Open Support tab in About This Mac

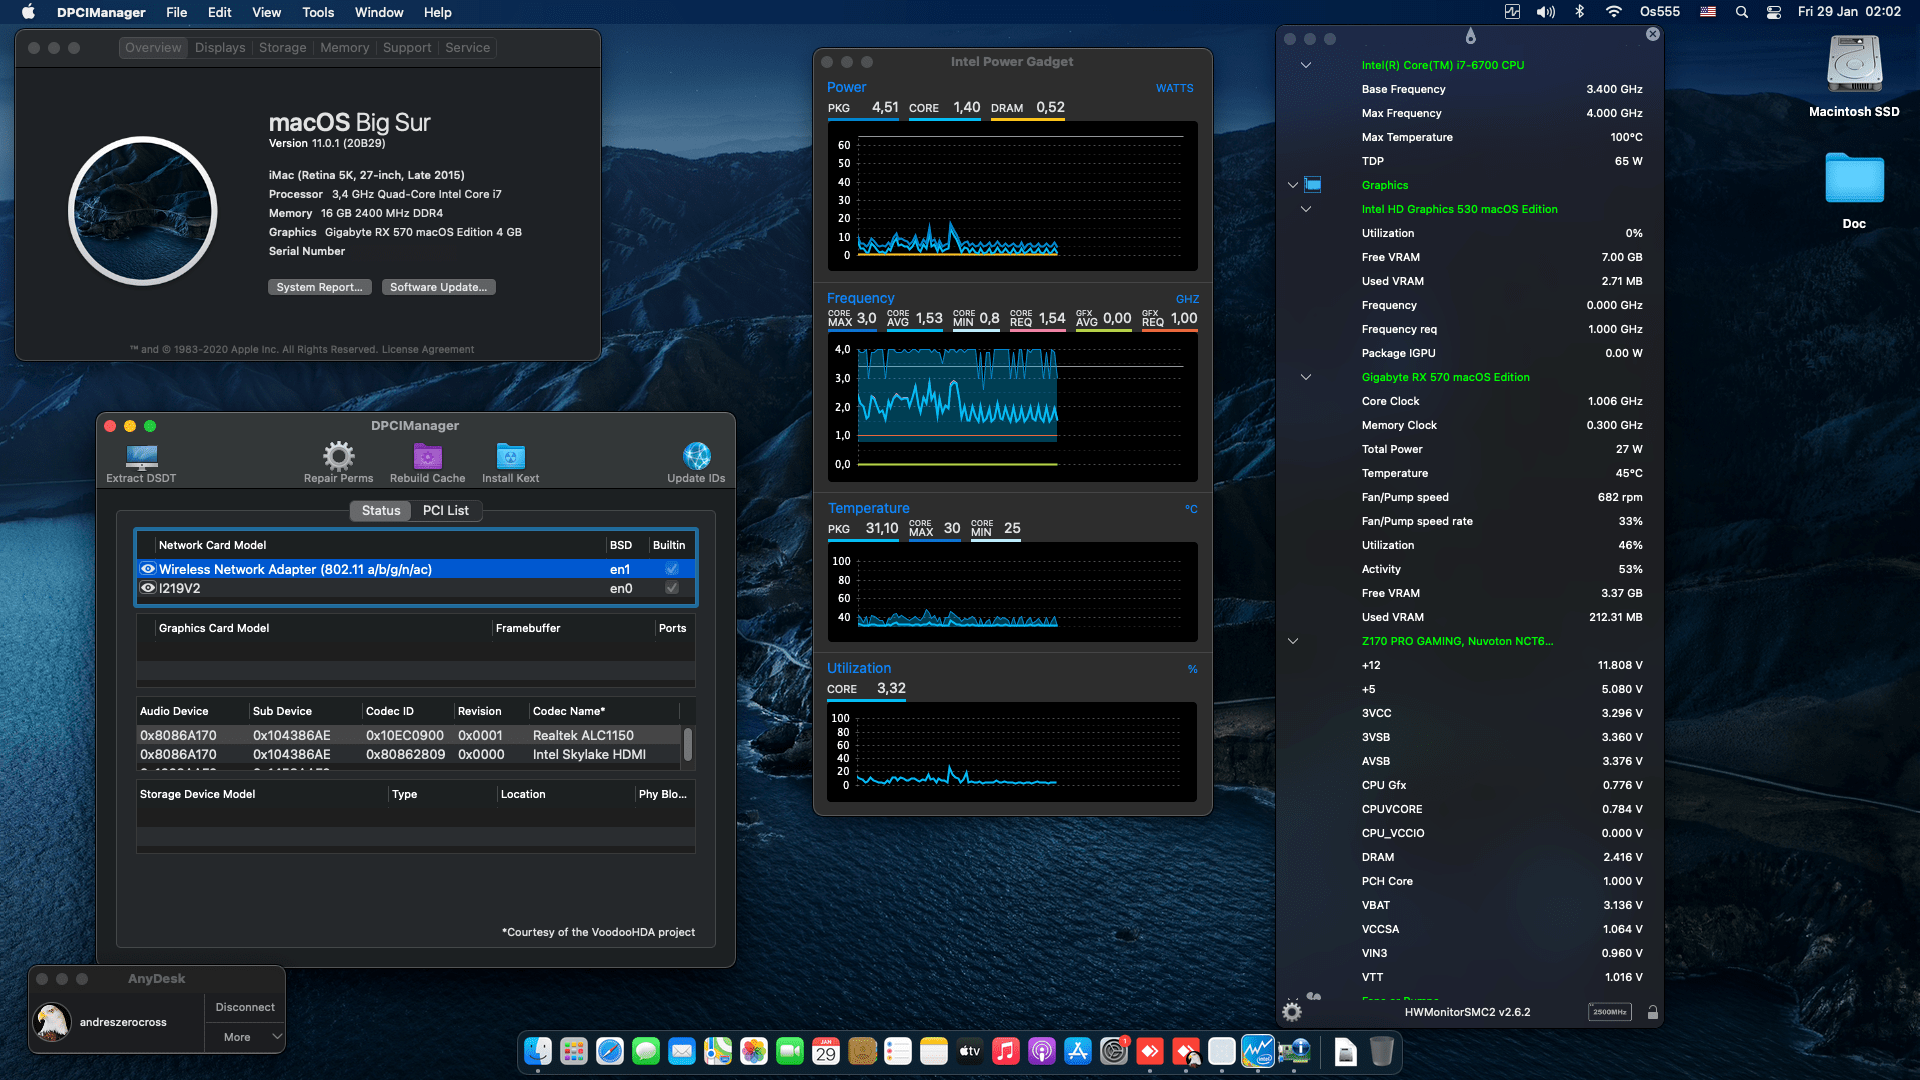click(x=407, y=47)
